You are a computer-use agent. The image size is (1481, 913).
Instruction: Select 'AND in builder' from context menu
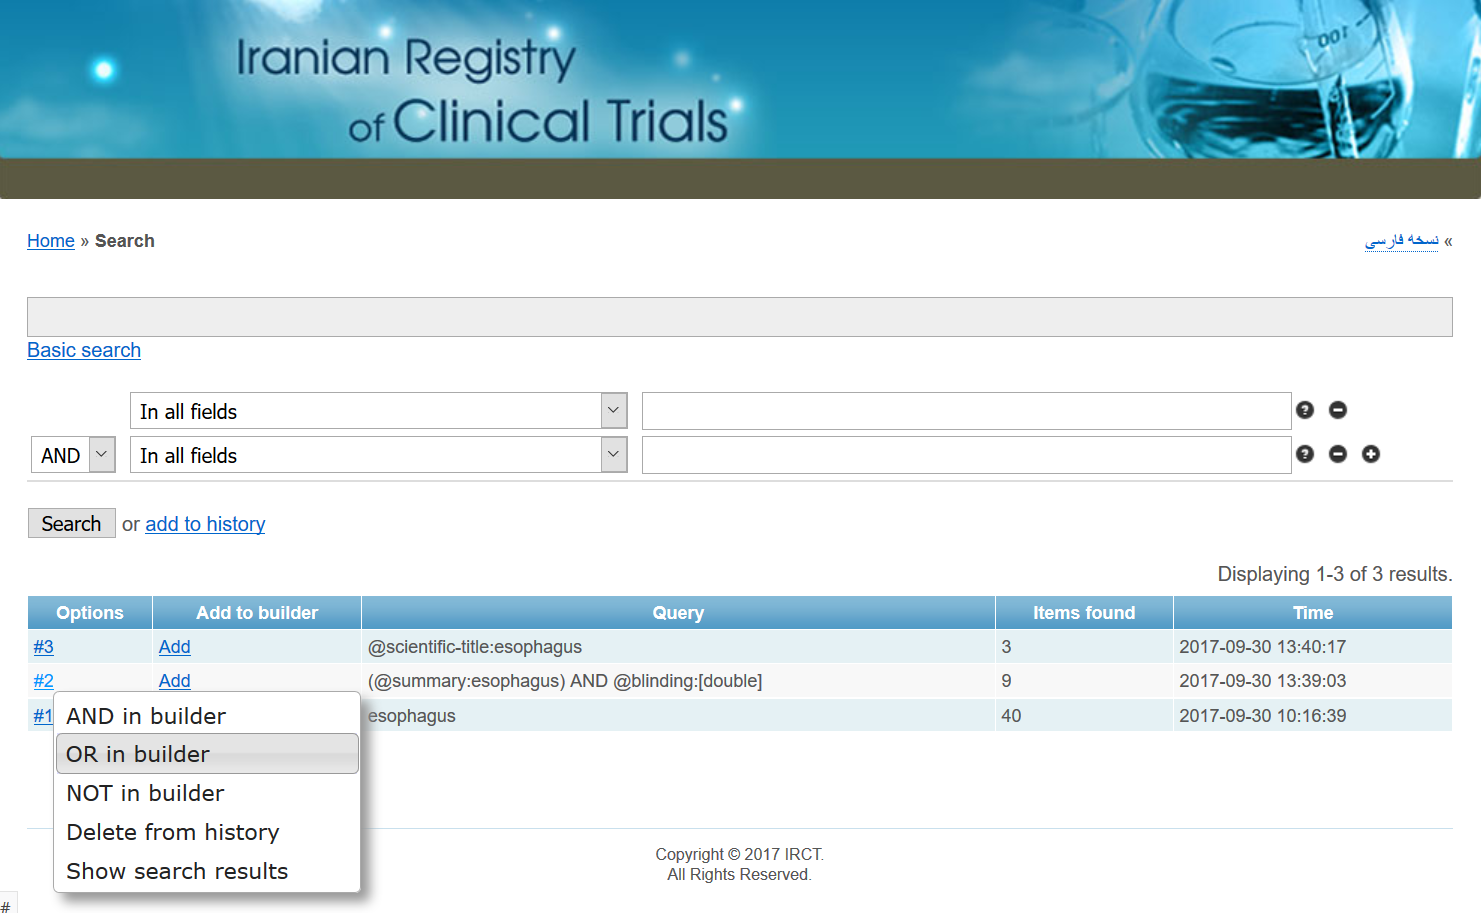[146, 716]
